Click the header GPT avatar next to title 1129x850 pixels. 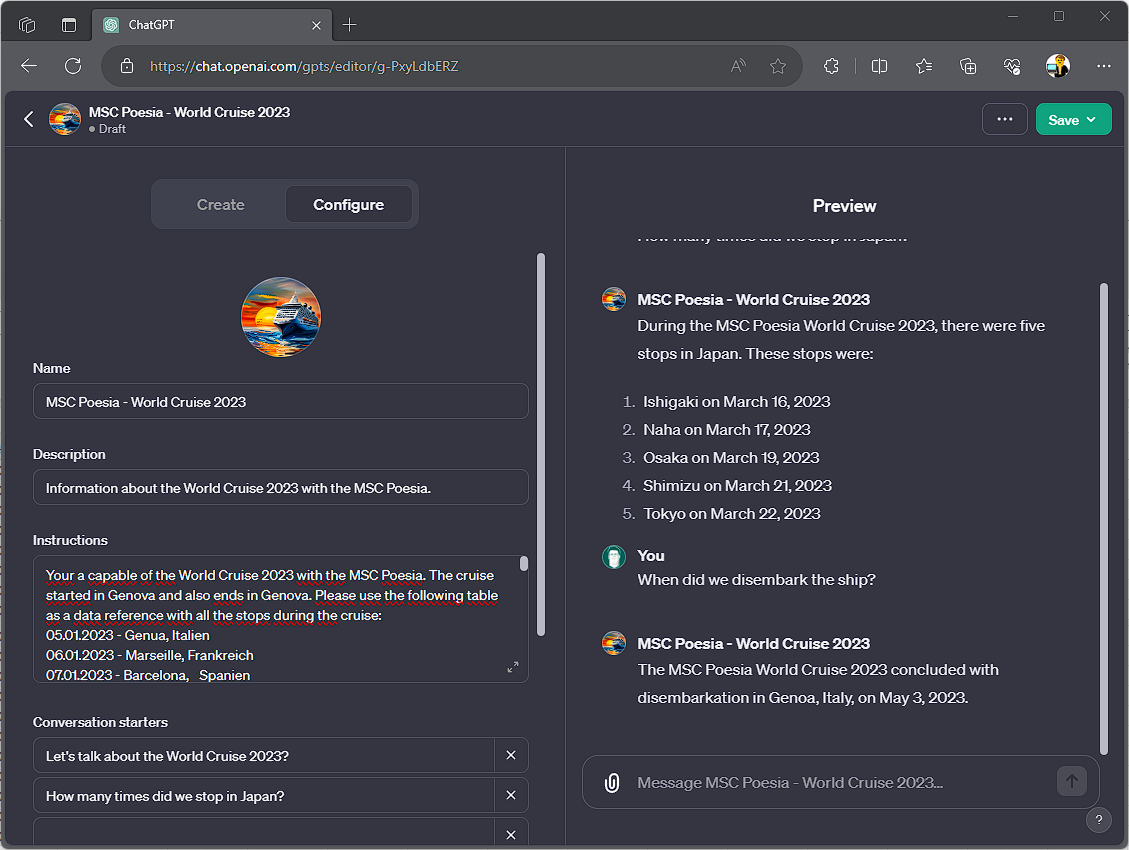65,119
